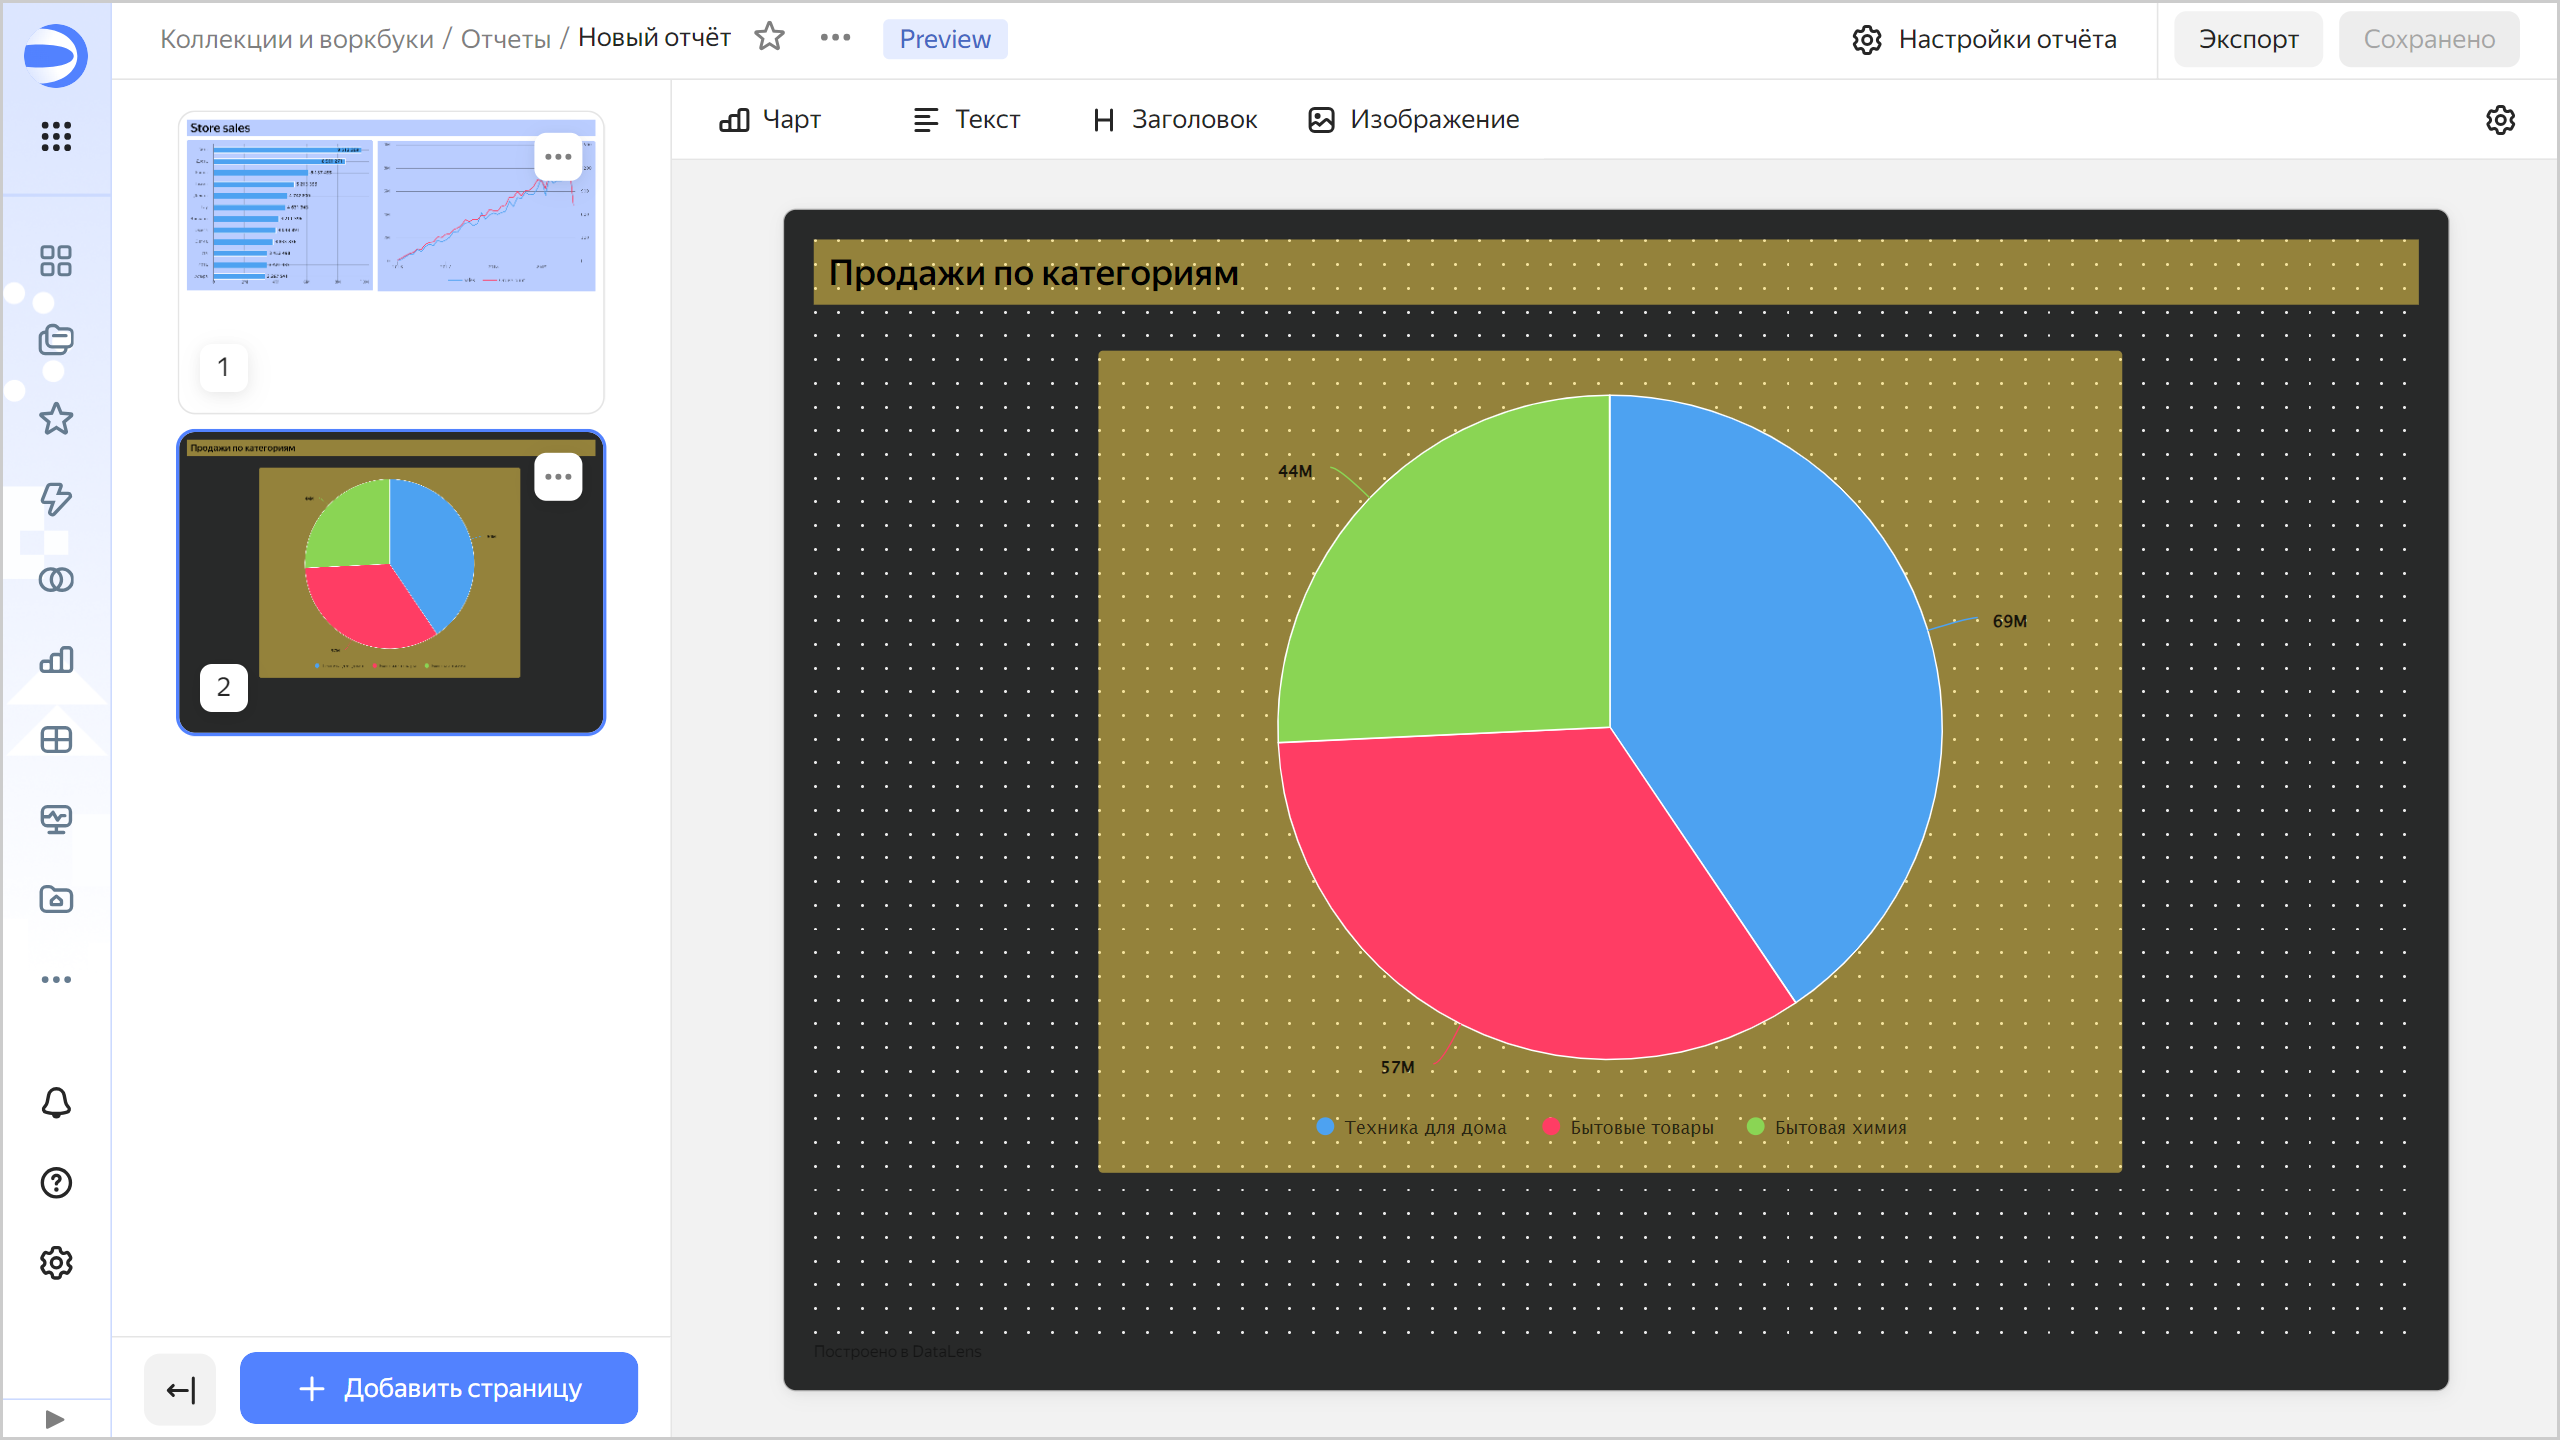The width and height of the screenshot is (2560, 1440).
Task: Open report more actions menu in header
Action: coord(835,38)
